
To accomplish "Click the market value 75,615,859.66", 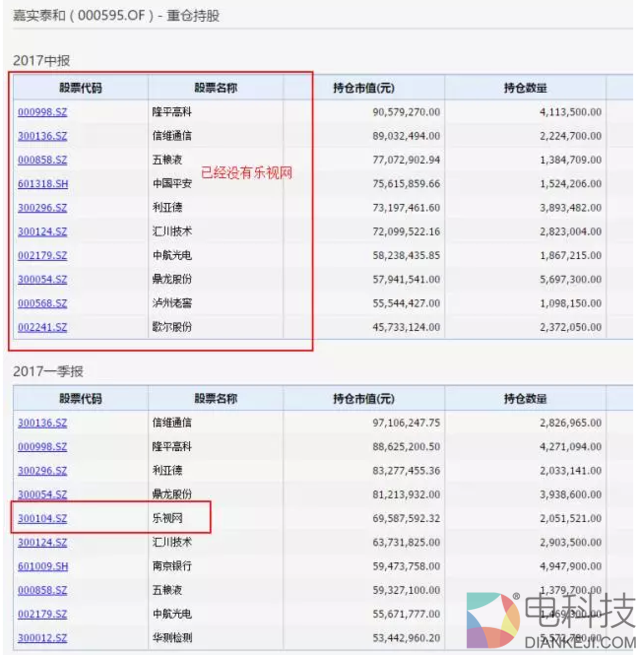I will pos(406,184).
